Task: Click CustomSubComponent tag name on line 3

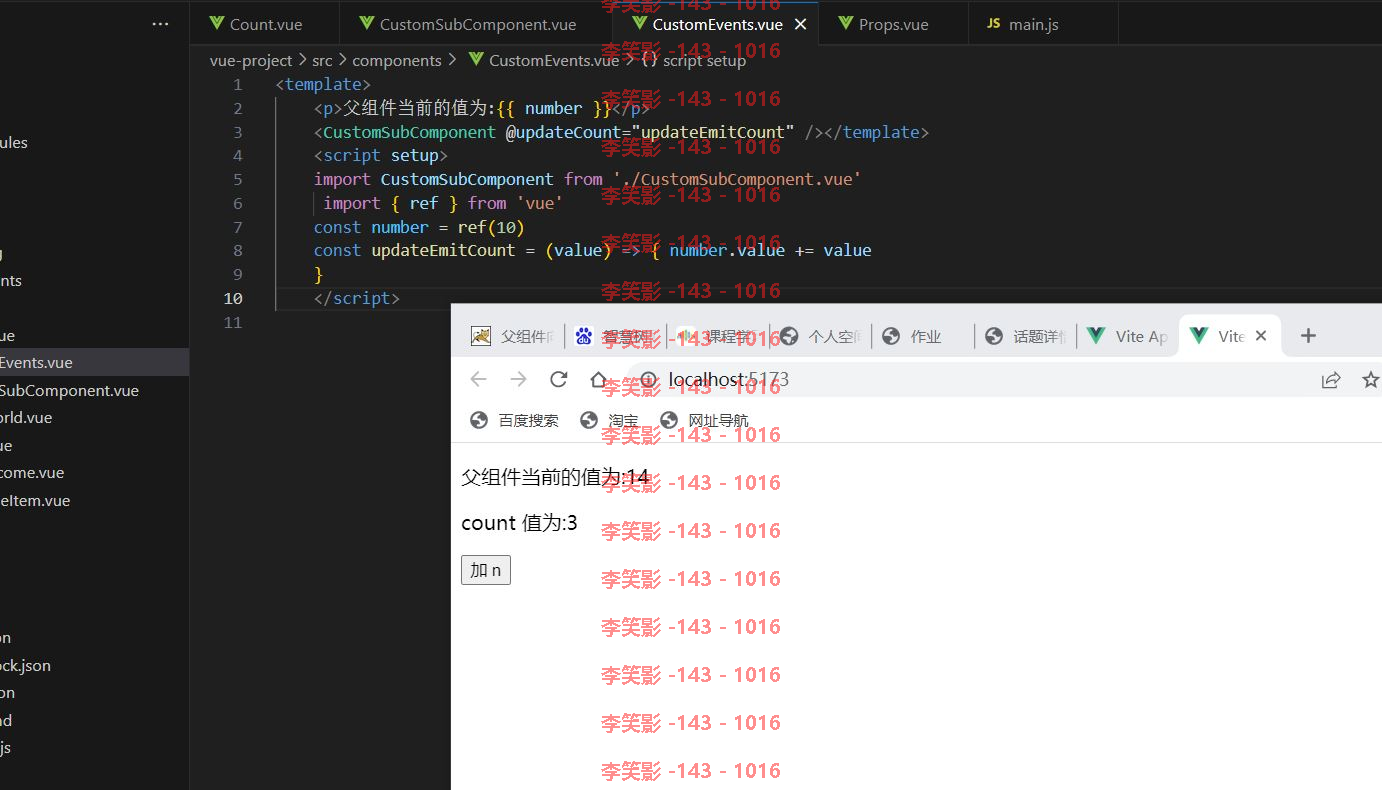Action: click(409, 132)
